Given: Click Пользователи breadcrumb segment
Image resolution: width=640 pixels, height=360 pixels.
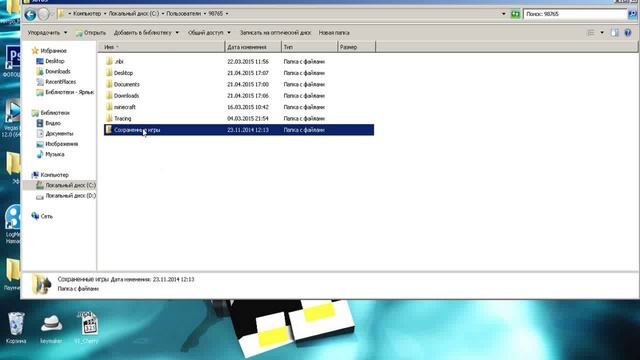Looking at the screenshot, I should (x=183, y=14).
